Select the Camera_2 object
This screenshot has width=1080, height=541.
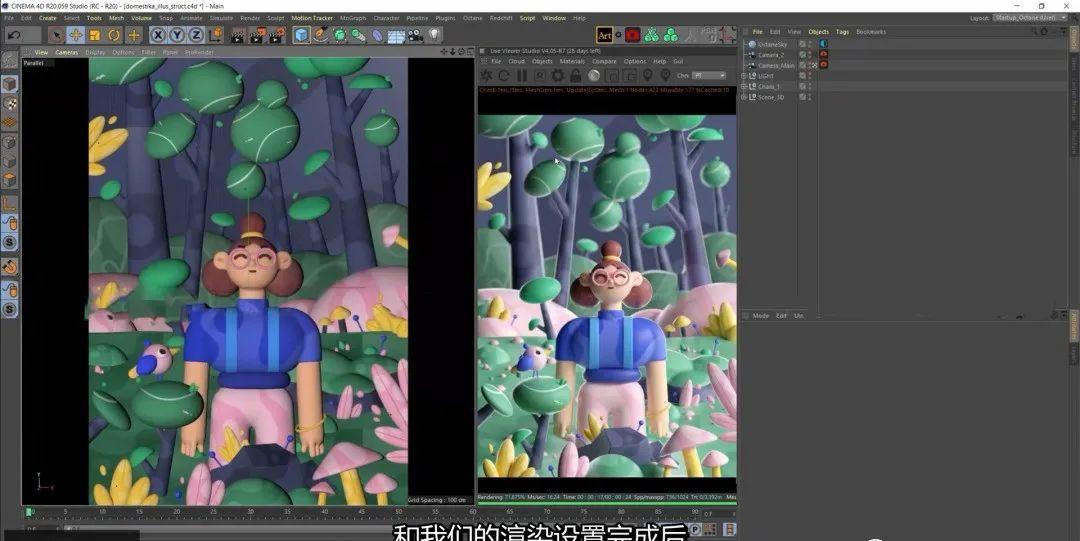(x=771, y=54)
